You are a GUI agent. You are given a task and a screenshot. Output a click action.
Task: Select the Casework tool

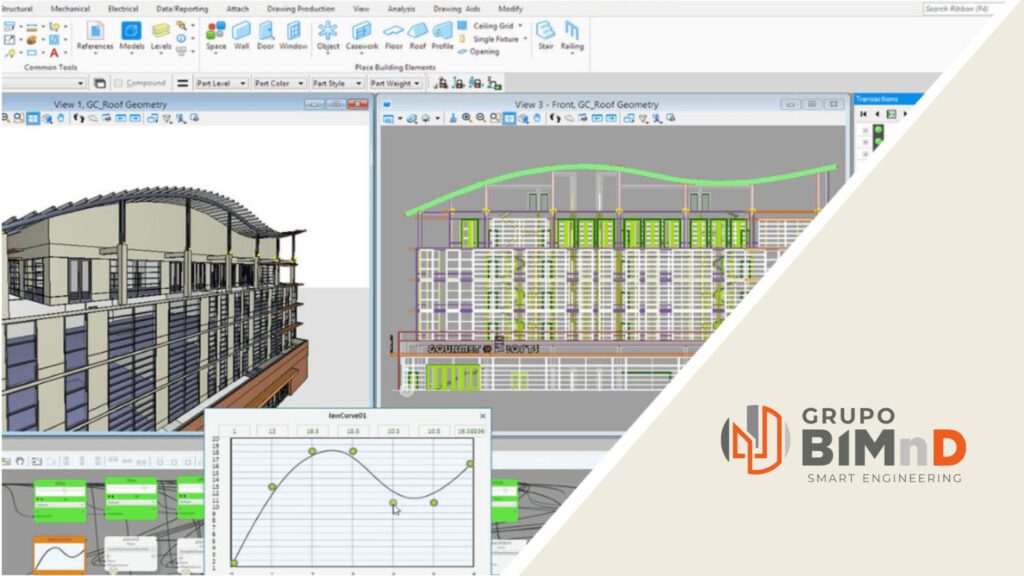click(361, 34)
